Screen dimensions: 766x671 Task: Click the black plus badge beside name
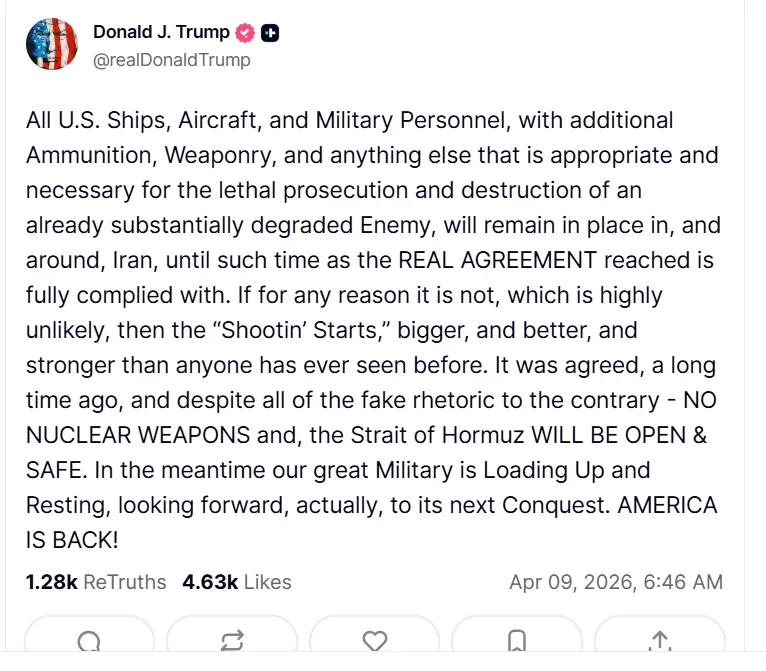click(270, 33)
